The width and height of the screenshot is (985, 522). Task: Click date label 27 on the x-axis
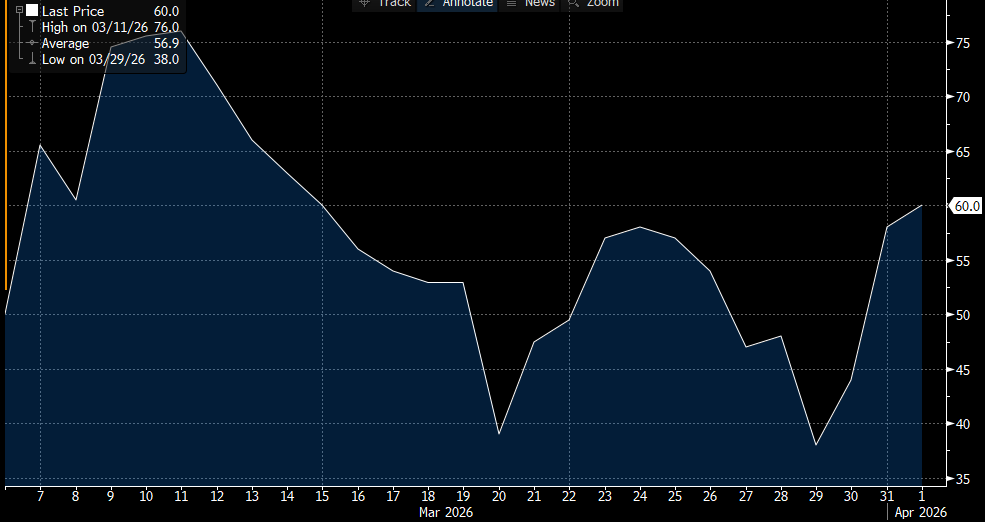pos(745,496)
